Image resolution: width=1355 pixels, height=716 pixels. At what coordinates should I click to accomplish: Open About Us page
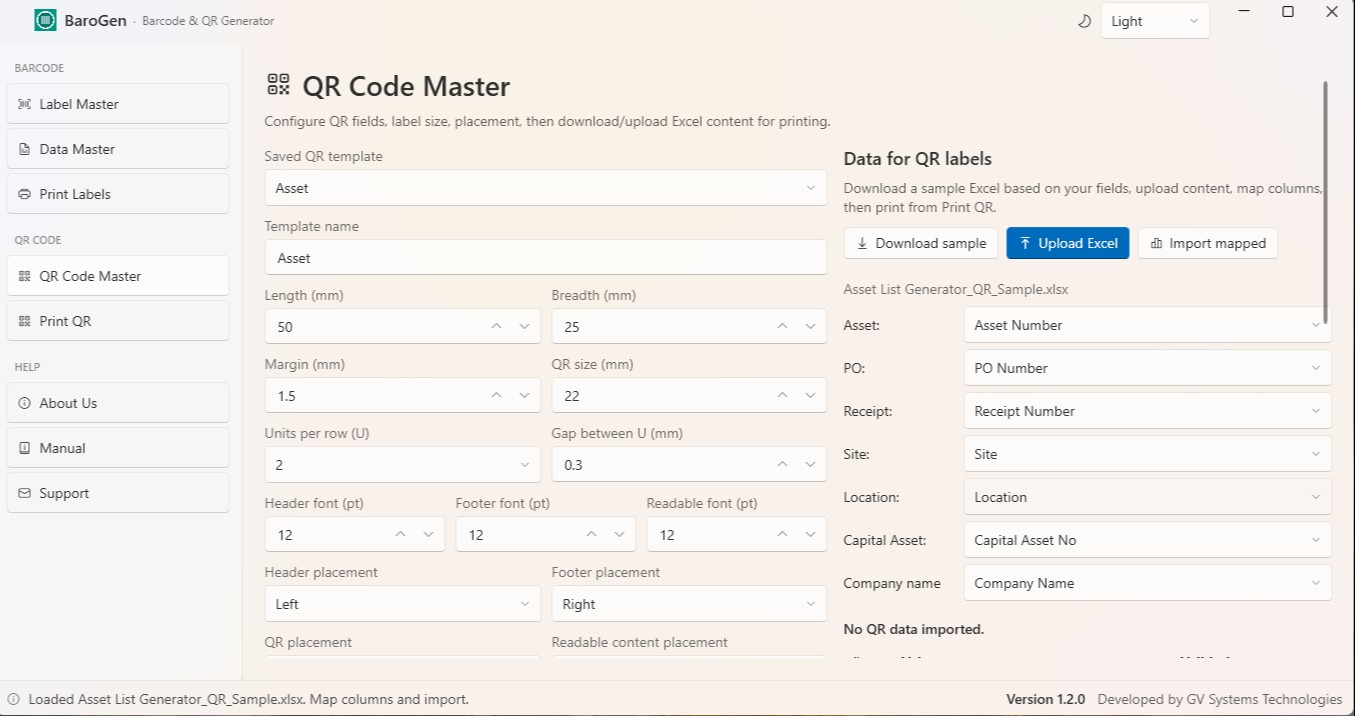[118, 403]
